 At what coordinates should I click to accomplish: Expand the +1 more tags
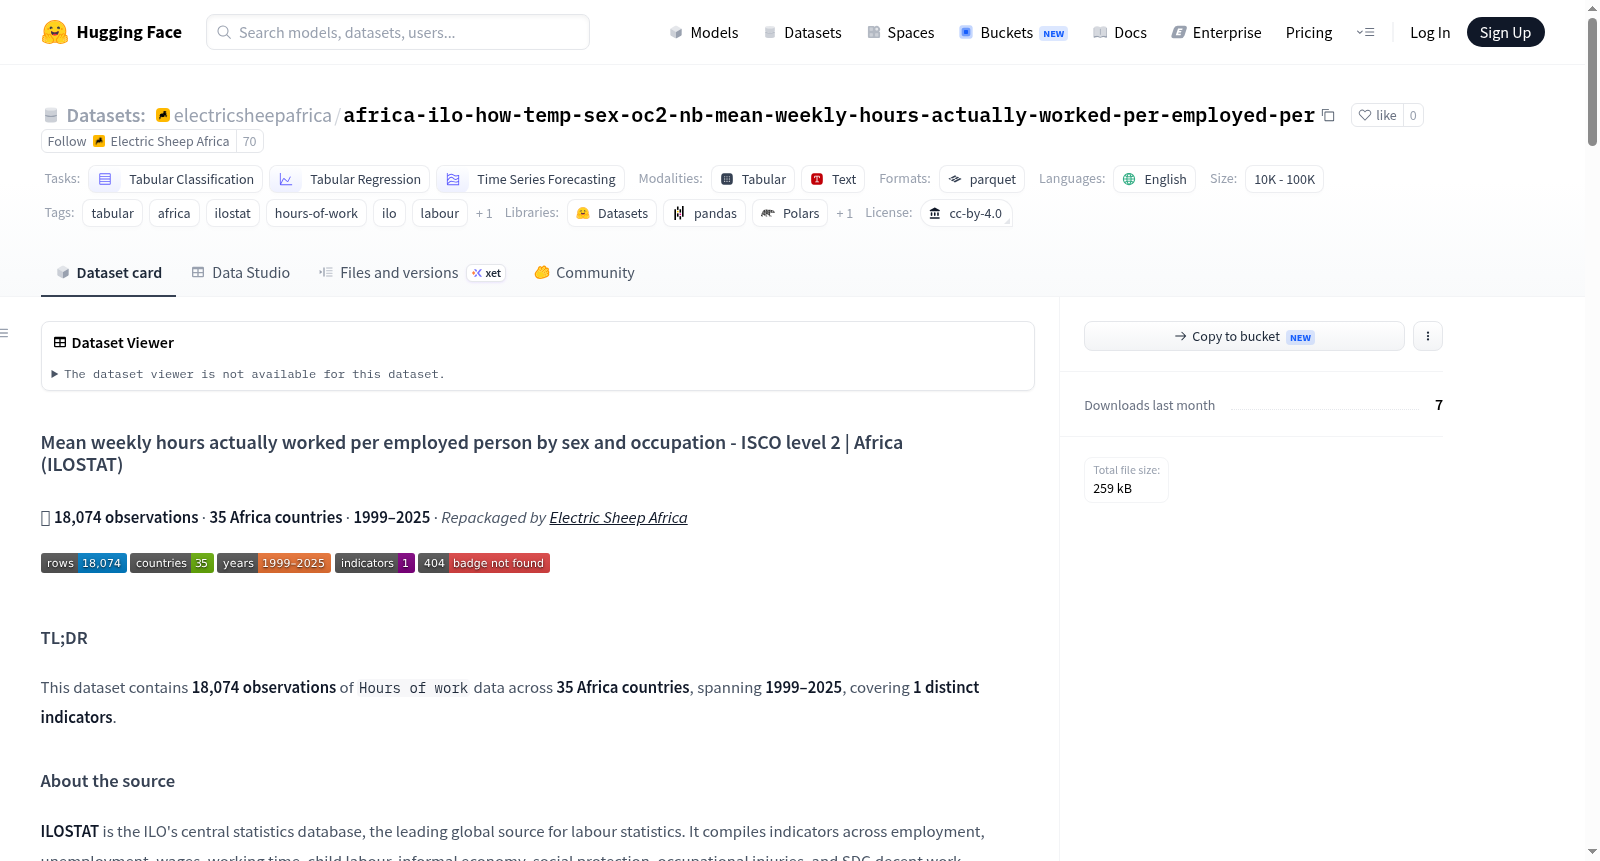coord(484,213)
